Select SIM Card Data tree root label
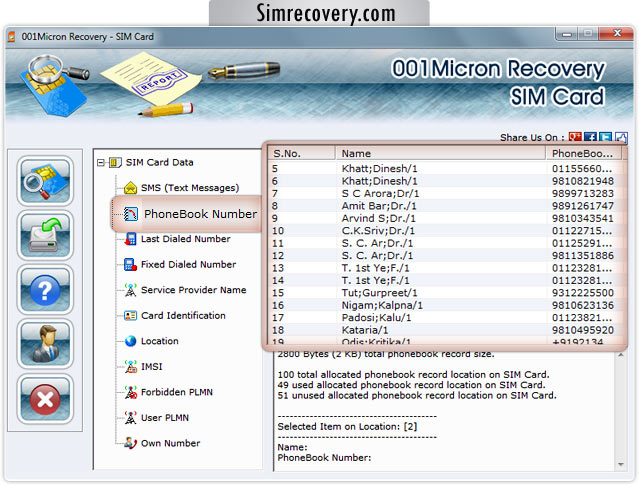 point(159,163)
